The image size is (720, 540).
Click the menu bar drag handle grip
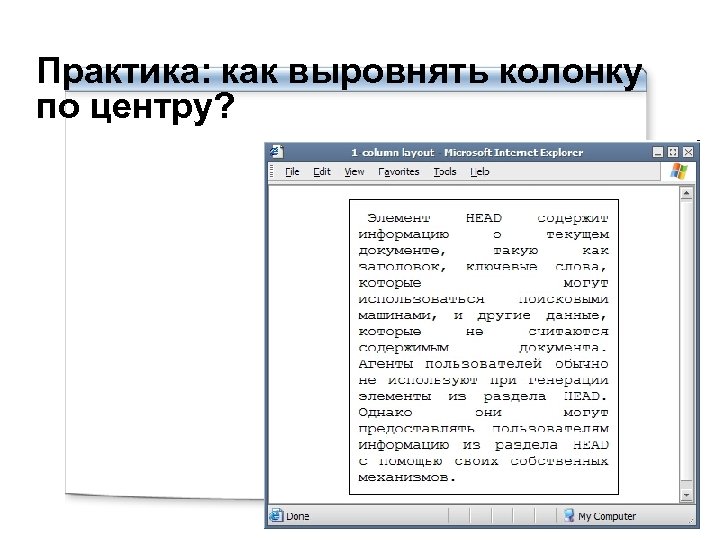272,172
